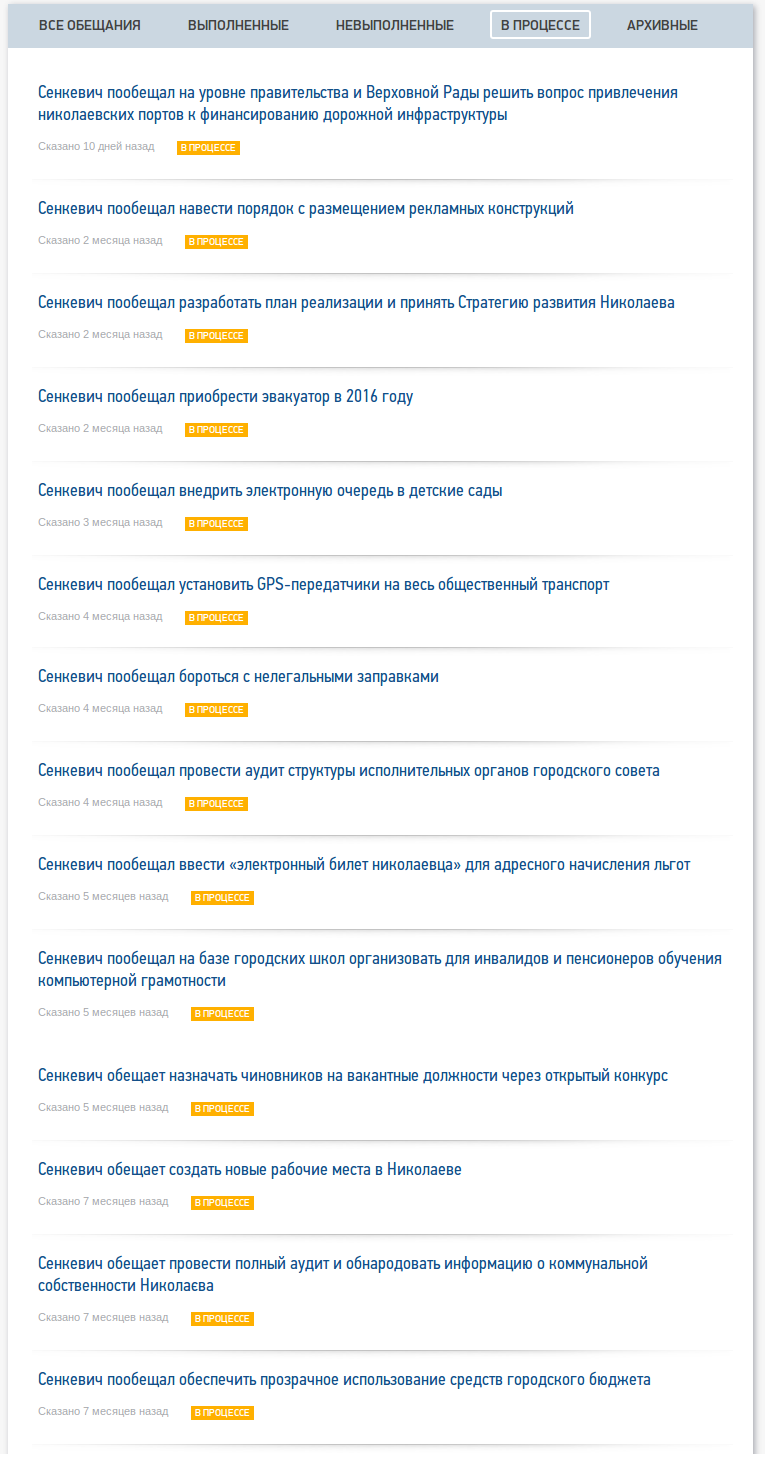Click the В ПРОЦЕССЕ badge under the эвакуатор promise
The height and width of the screenshot is (1458, 765).
(x=216, y=430)
